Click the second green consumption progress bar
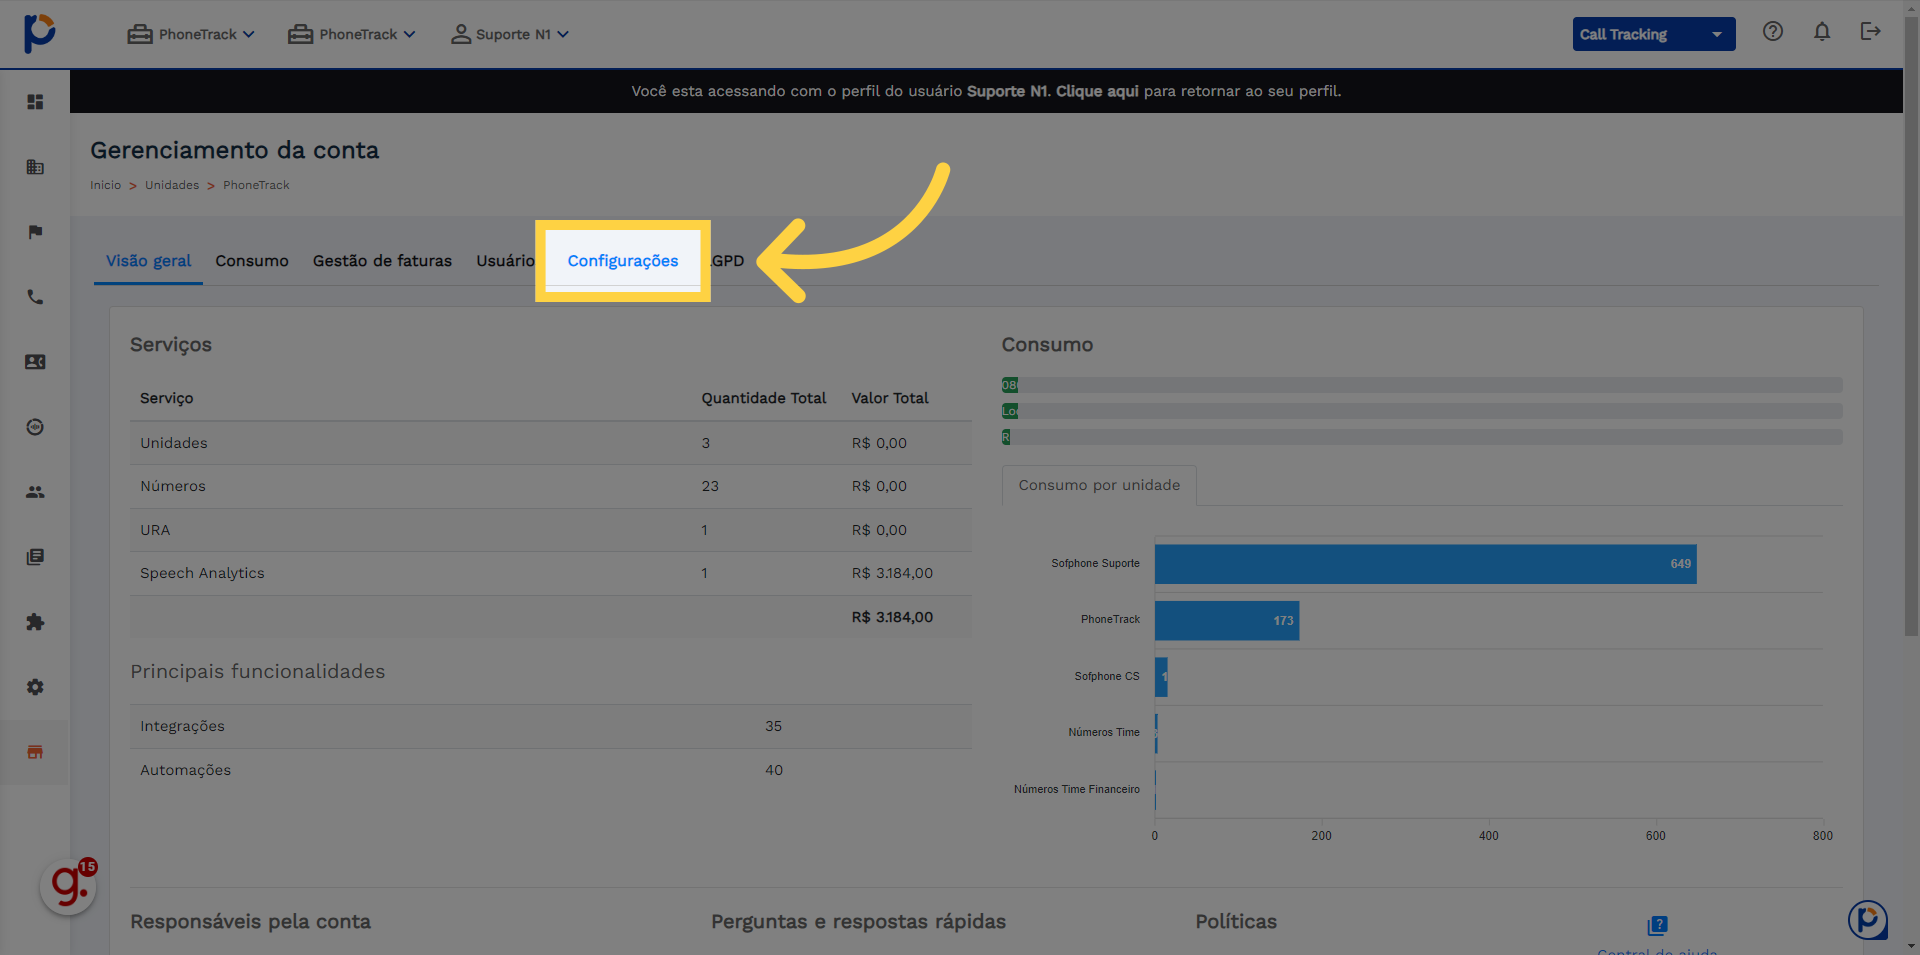The width and height of the screenshot is (1920, 955). click(x=1010, y=411)
